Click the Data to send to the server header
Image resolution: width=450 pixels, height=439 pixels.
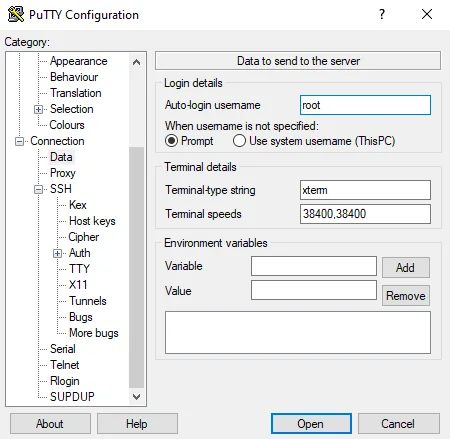coord(298,61)
